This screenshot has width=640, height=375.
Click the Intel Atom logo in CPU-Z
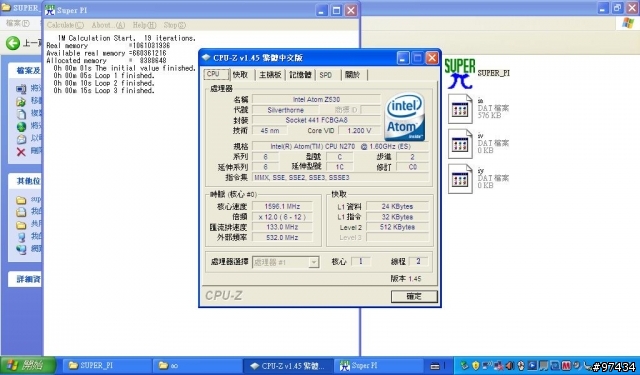(x=404, y=117)
